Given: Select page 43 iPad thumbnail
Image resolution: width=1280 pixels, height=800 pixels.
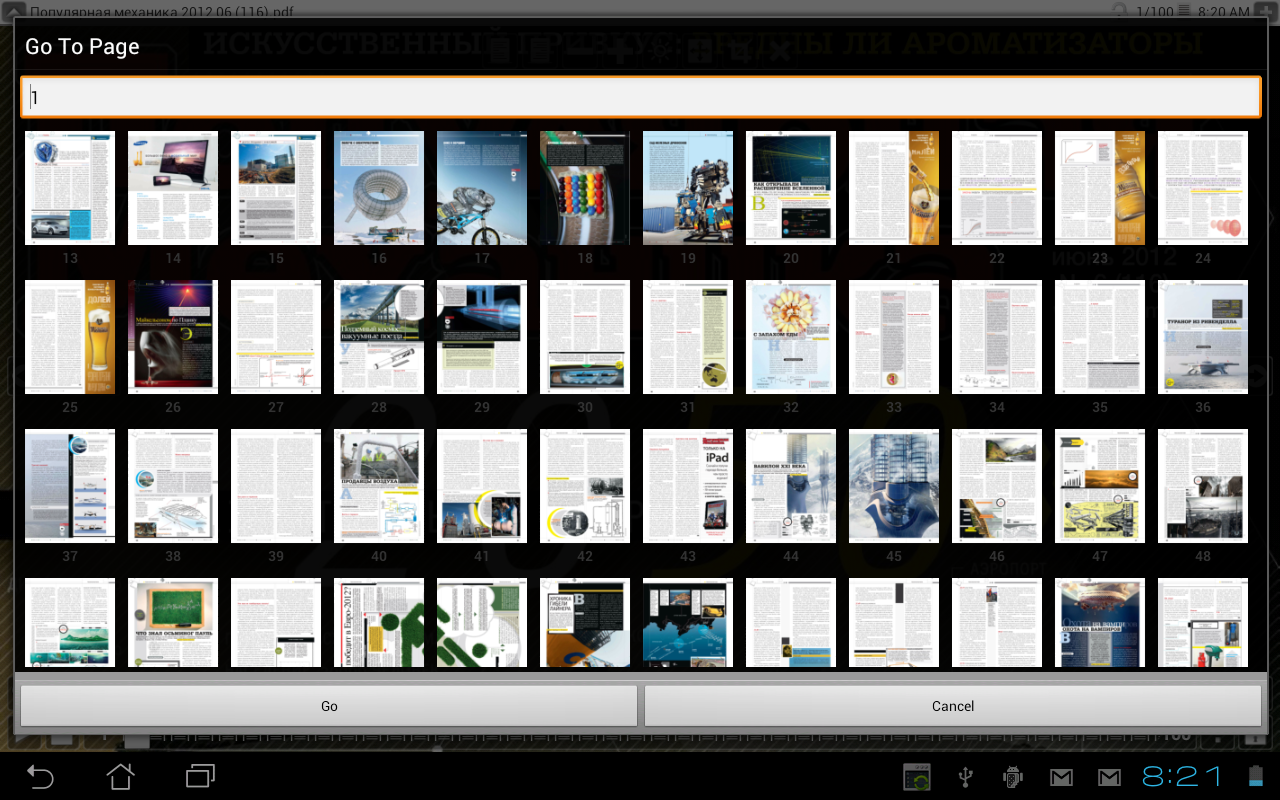Looking at the screenshot, I should click(x=688, y=486).
